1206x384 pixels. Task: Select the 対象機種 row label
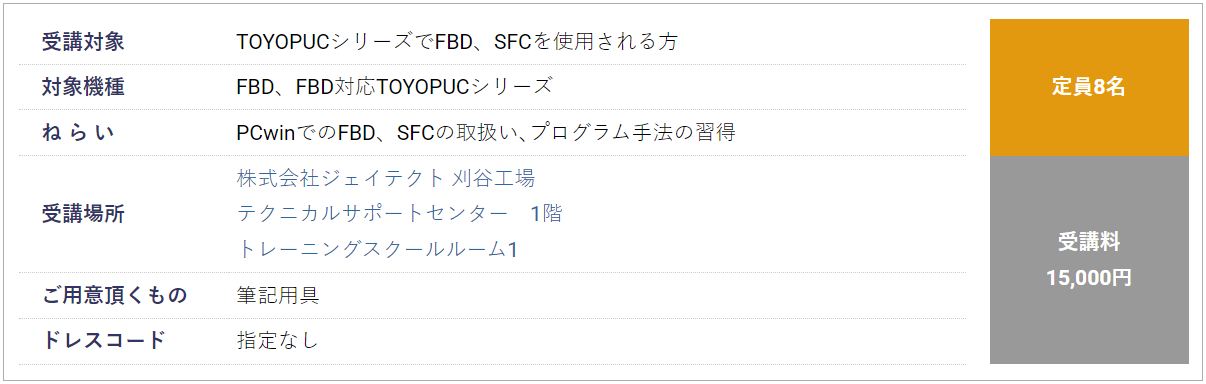click(x=83, y=87)
